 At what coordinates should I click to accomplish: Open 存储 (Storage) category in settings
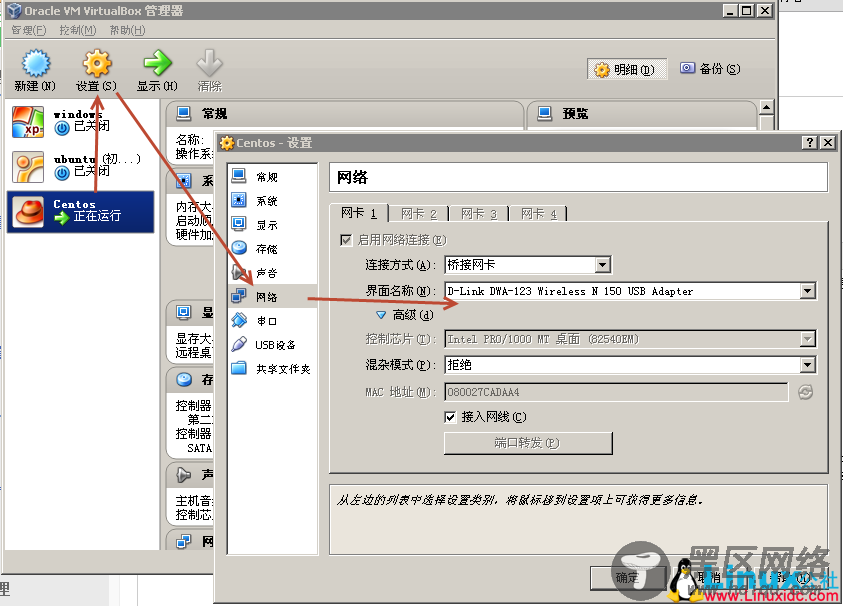(273, 248)
